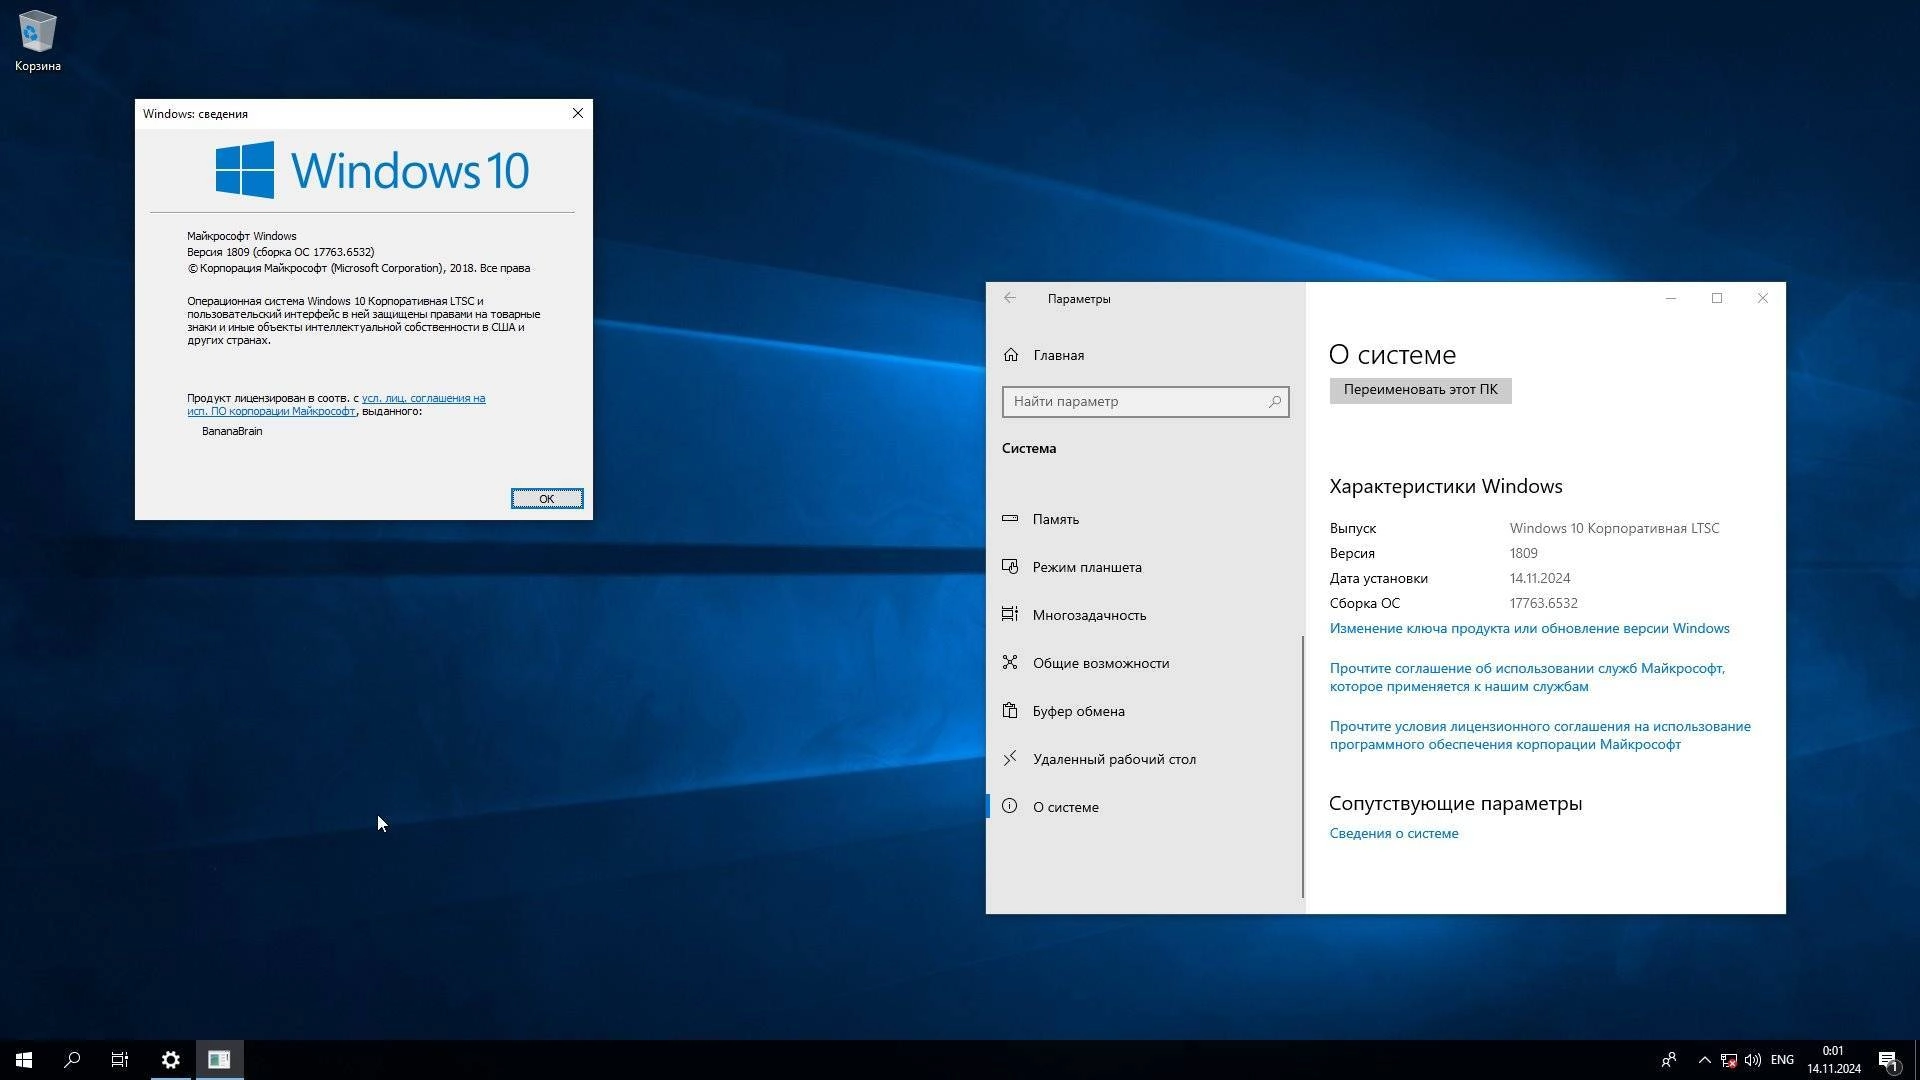
Task: Open Изменение ключа продукта link
Action: [1529, 628]
